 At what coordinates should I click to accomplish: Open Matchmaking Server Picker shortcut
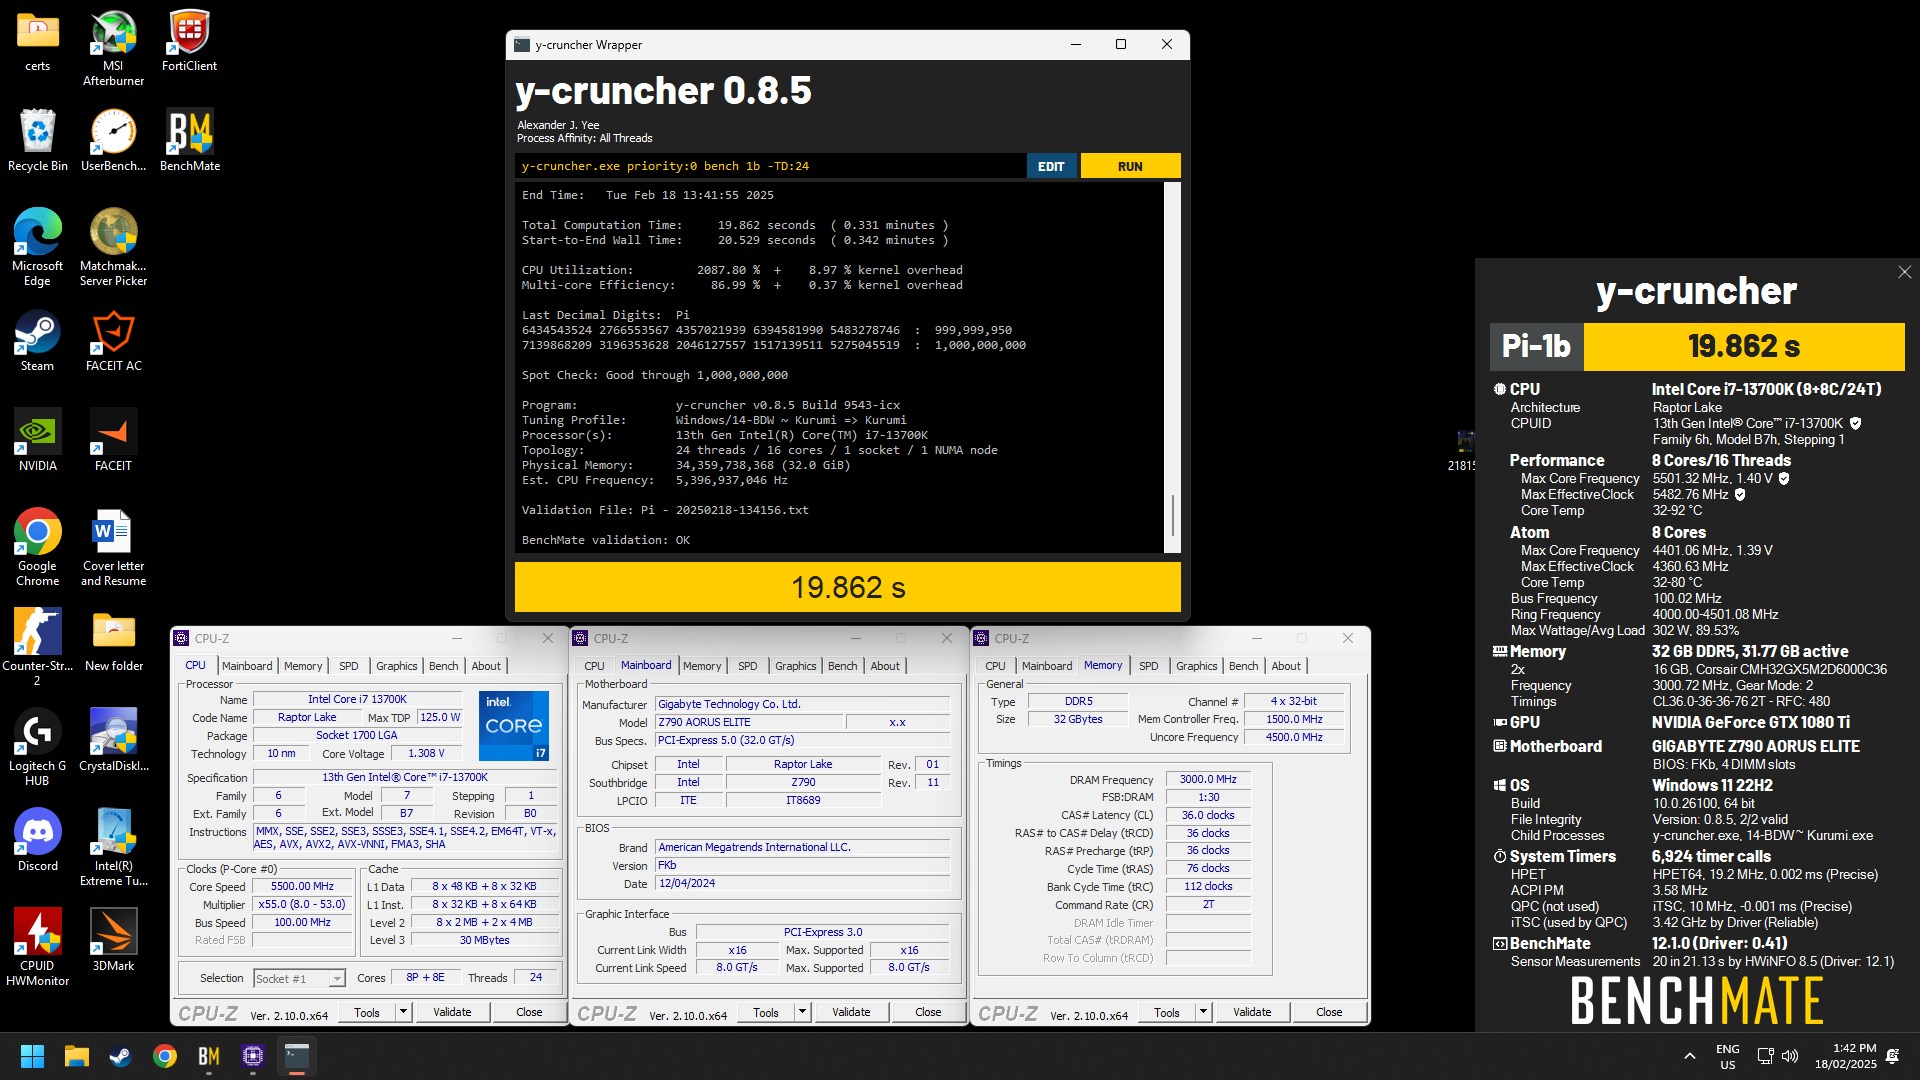click(113, 247)
